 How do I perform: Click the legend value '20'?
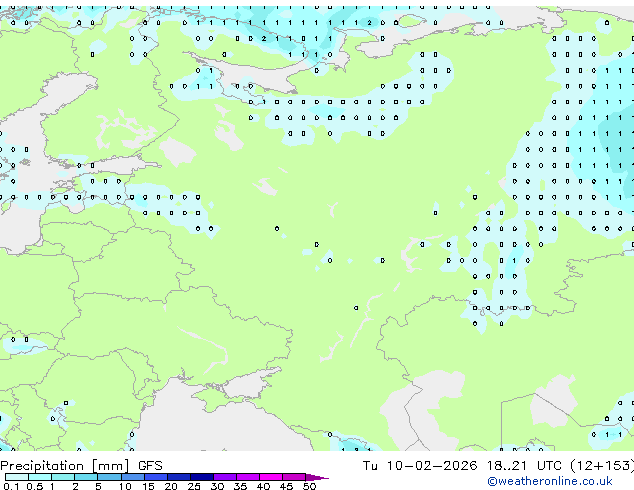(x=171, y=486)
